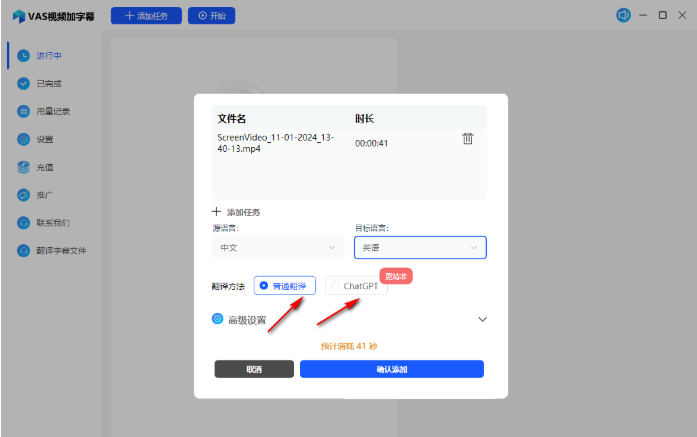
Task: Click the VAS app logo icon
Action: (19, 16)
